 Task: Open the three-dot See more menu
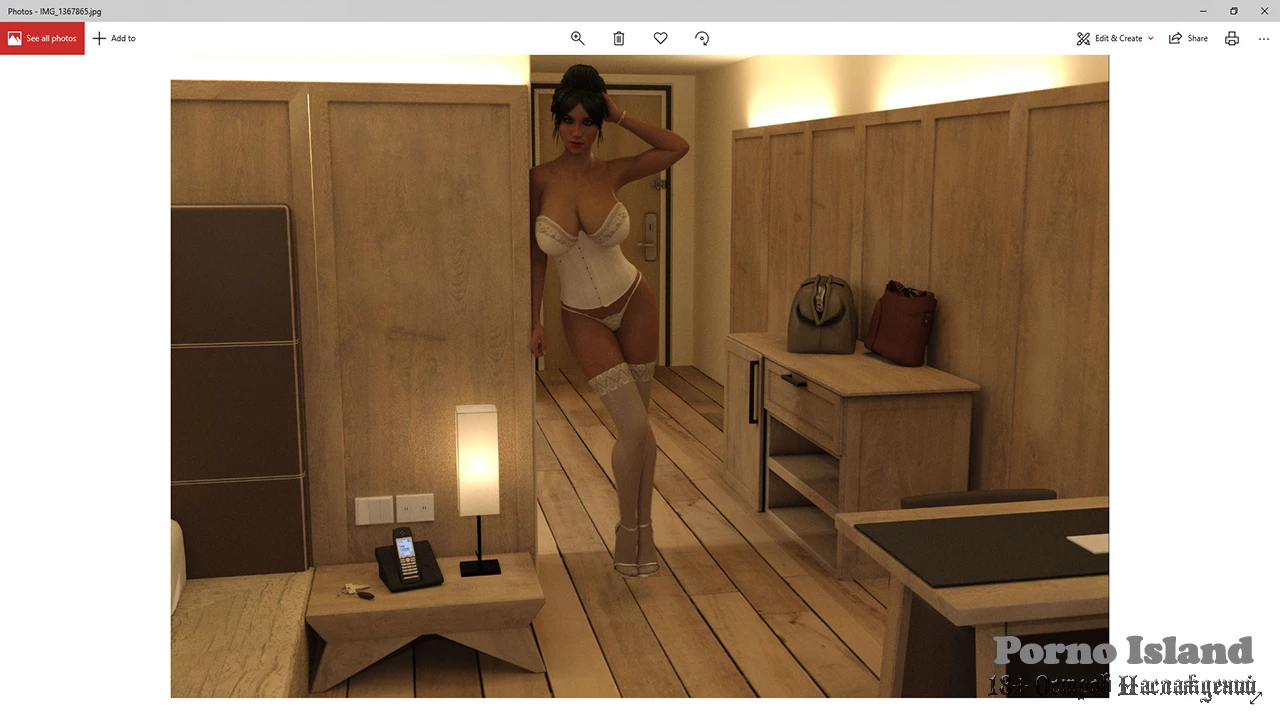coord(1264,38)
